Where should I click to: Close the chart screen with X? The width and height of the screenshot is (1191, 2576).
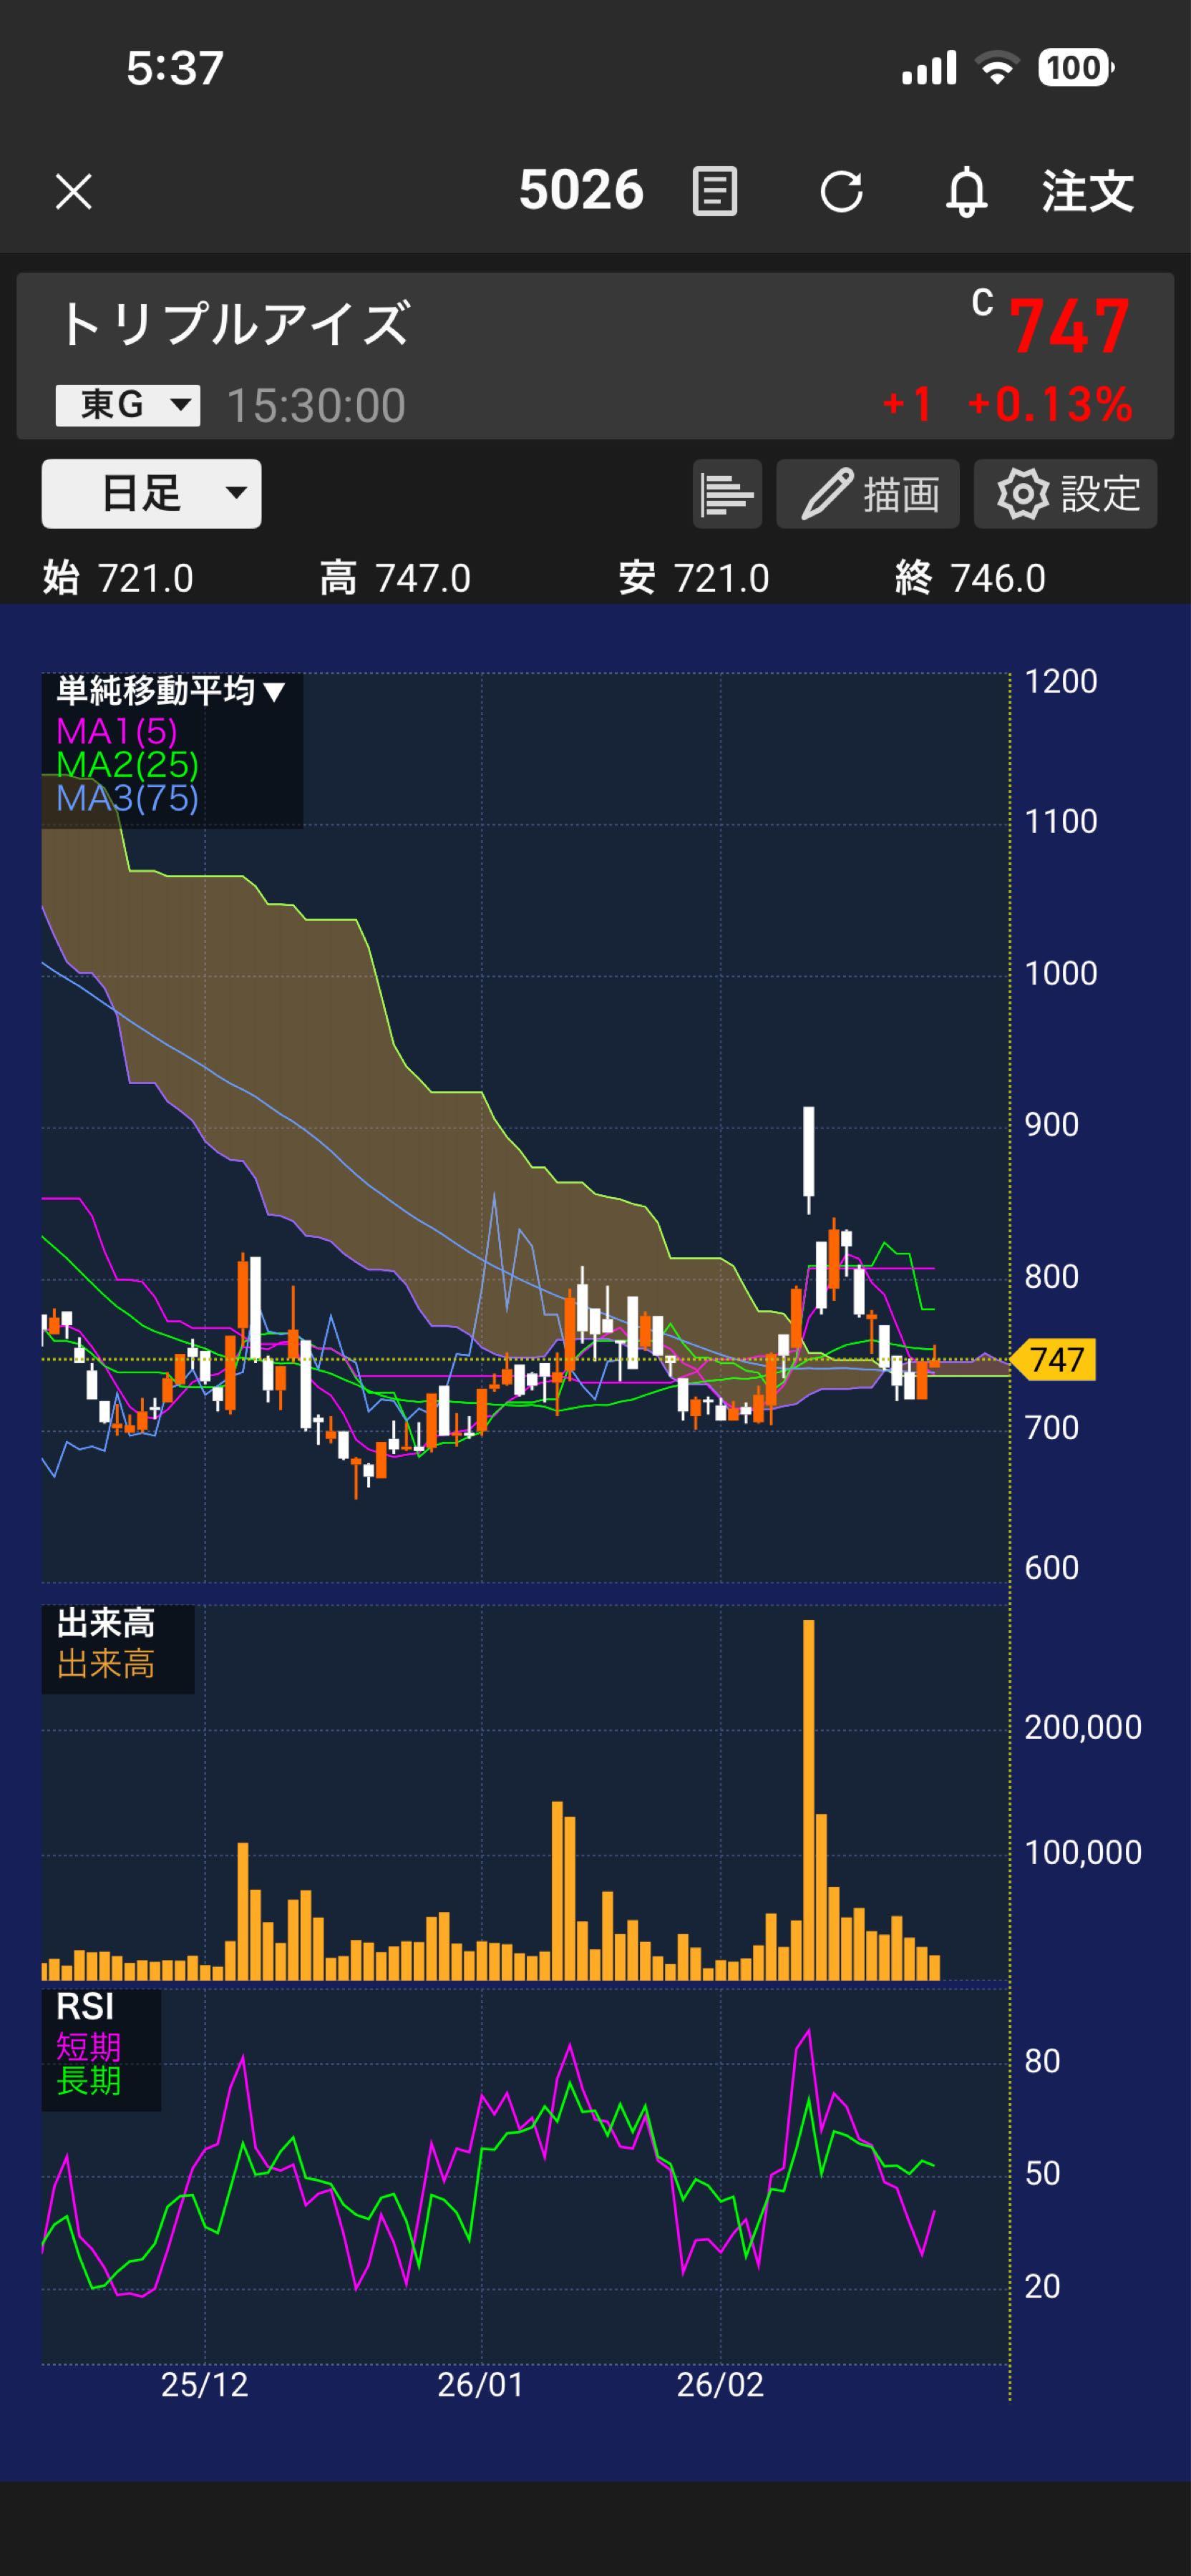[x=73, y=191]
